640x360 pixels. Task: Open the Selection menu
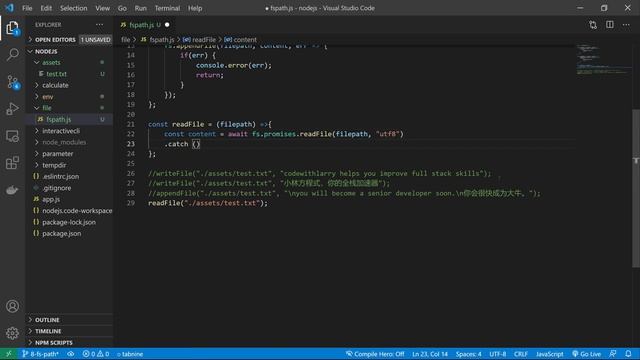tap(73, 8)
